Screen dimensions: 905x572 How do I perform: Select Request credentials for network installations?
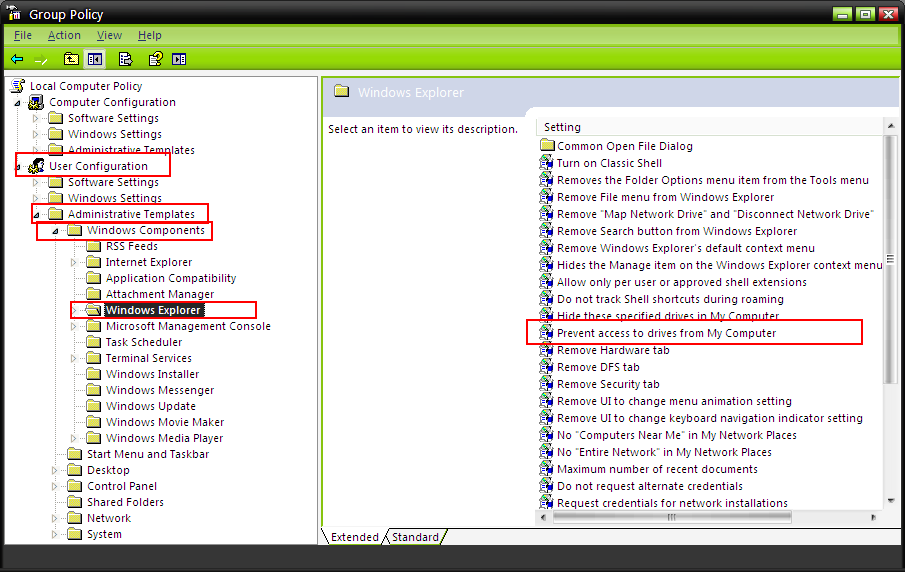pyautogui.click(x=672, y=503)
